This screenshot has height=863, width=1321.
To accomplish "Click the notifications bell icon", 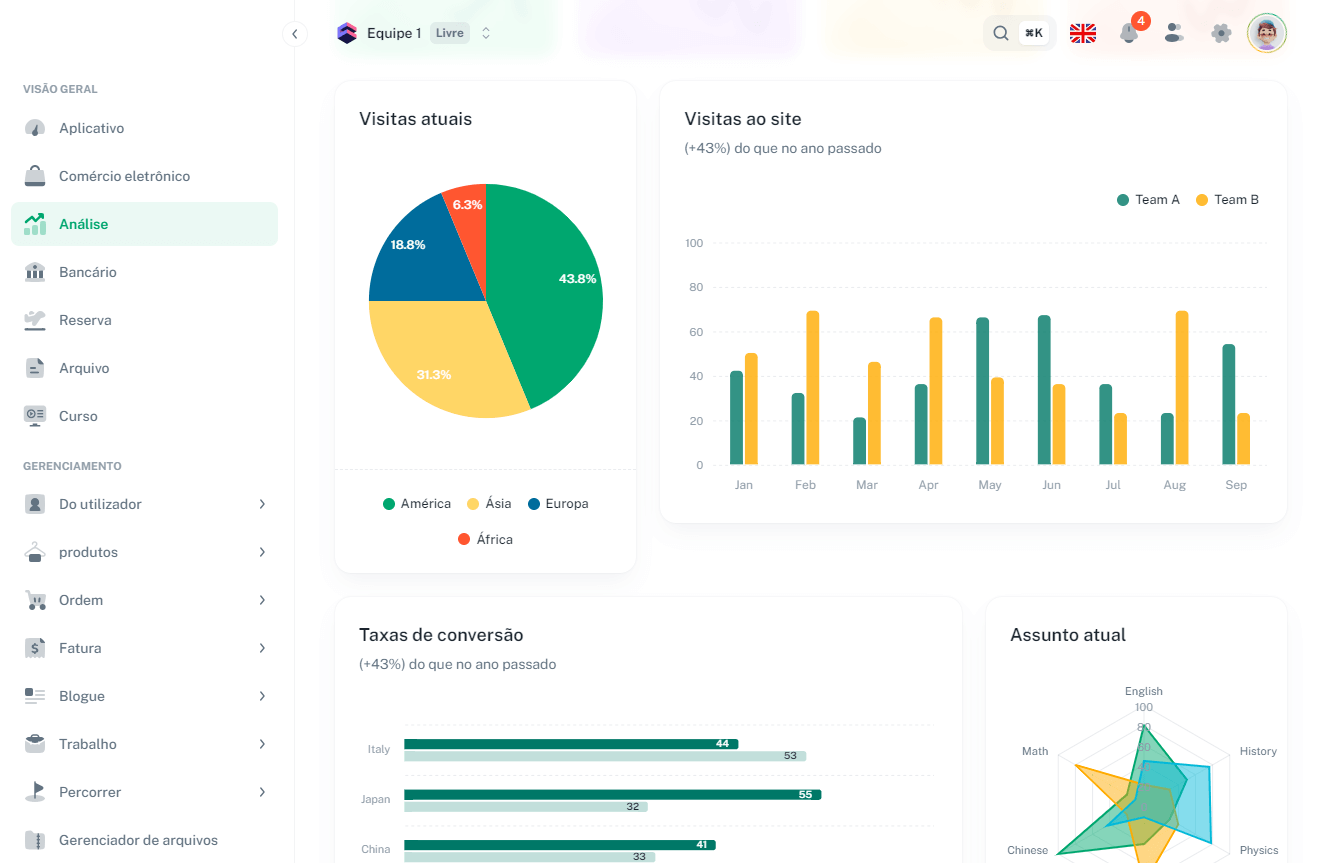I will 1129,33.
